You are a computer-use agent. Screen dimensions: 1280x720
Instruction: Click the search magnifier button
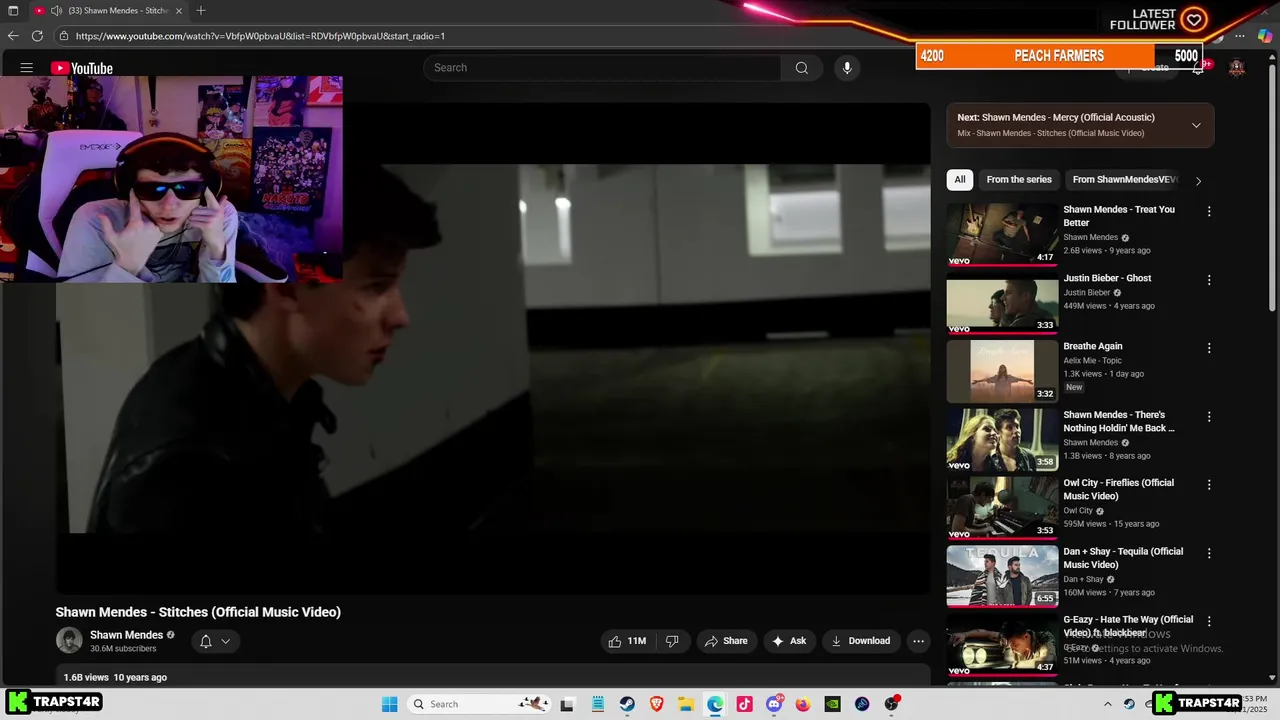(801, 68)
